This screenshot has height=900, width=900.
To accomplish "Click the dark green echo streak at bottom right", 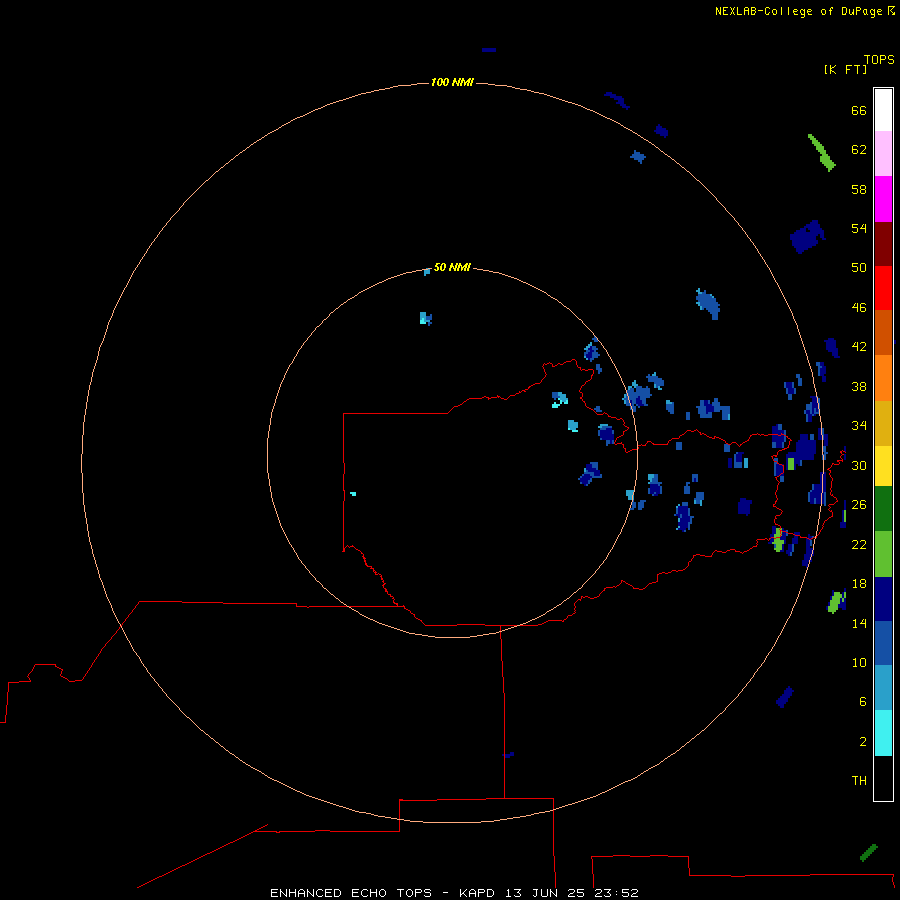I will click(x=868, y=852).
